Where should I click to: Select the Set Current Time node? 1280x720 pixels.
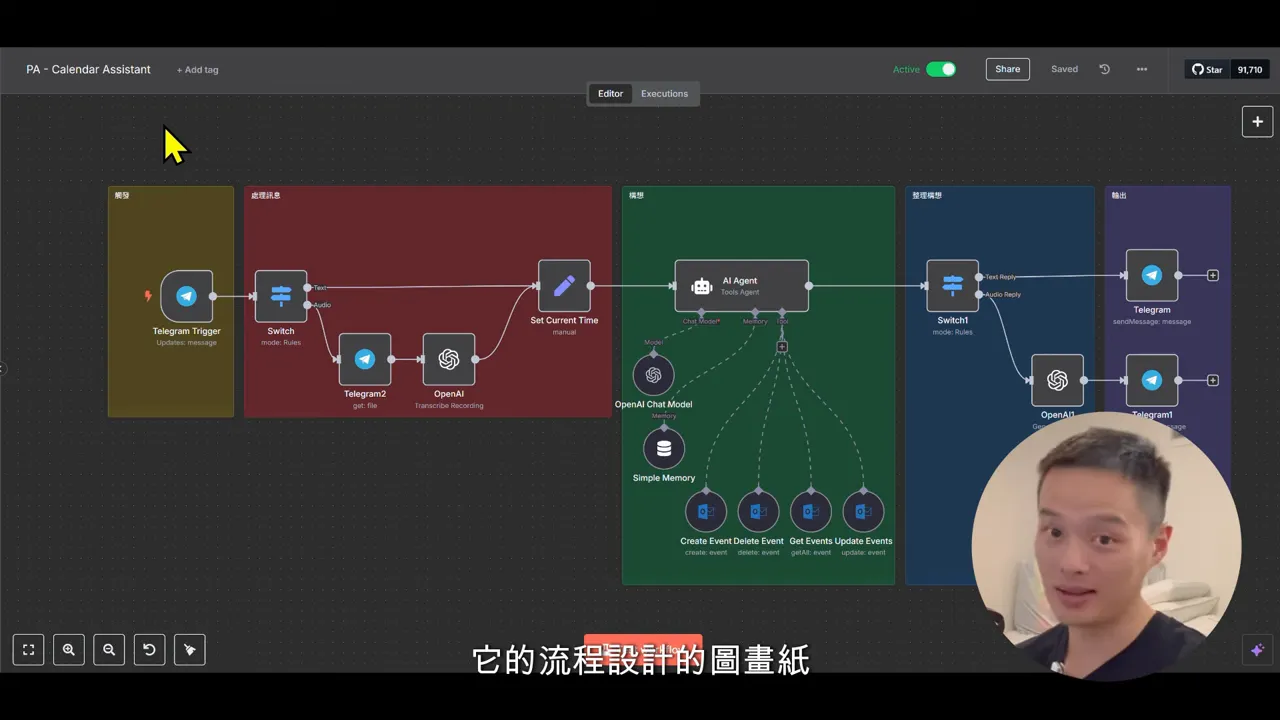[564, 286]
